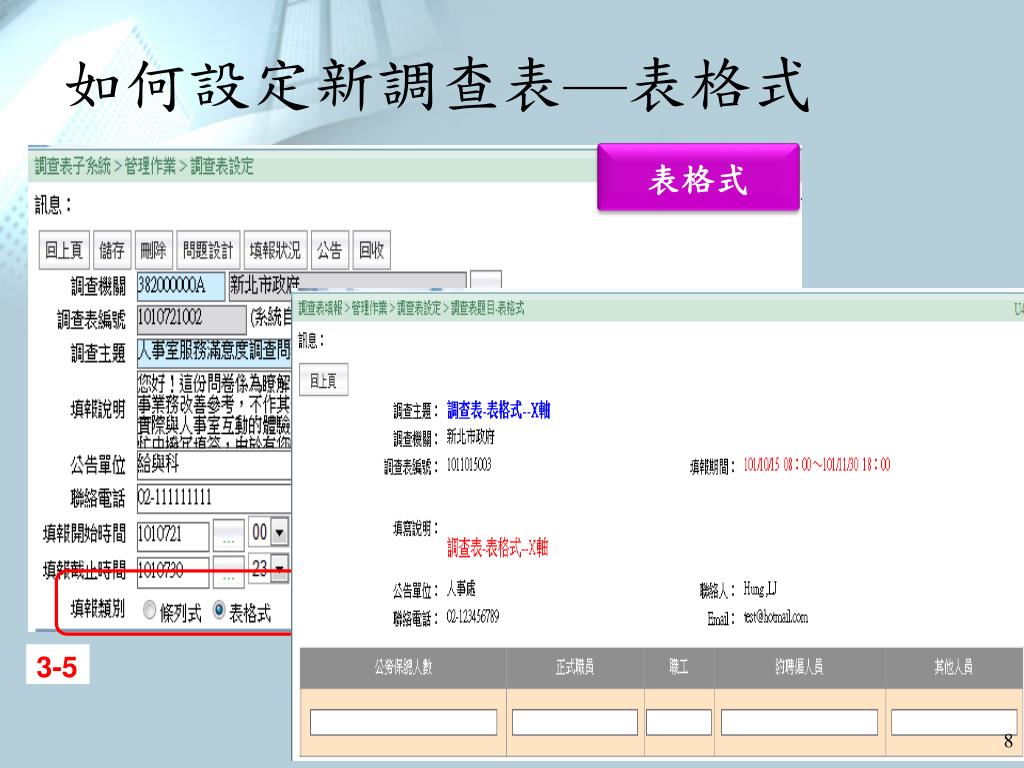Click the blue 調查表-表格式--X軸 title
The width and height of the screenshot is (1024, 768).
pyautogui.click(x=499, y=410)
